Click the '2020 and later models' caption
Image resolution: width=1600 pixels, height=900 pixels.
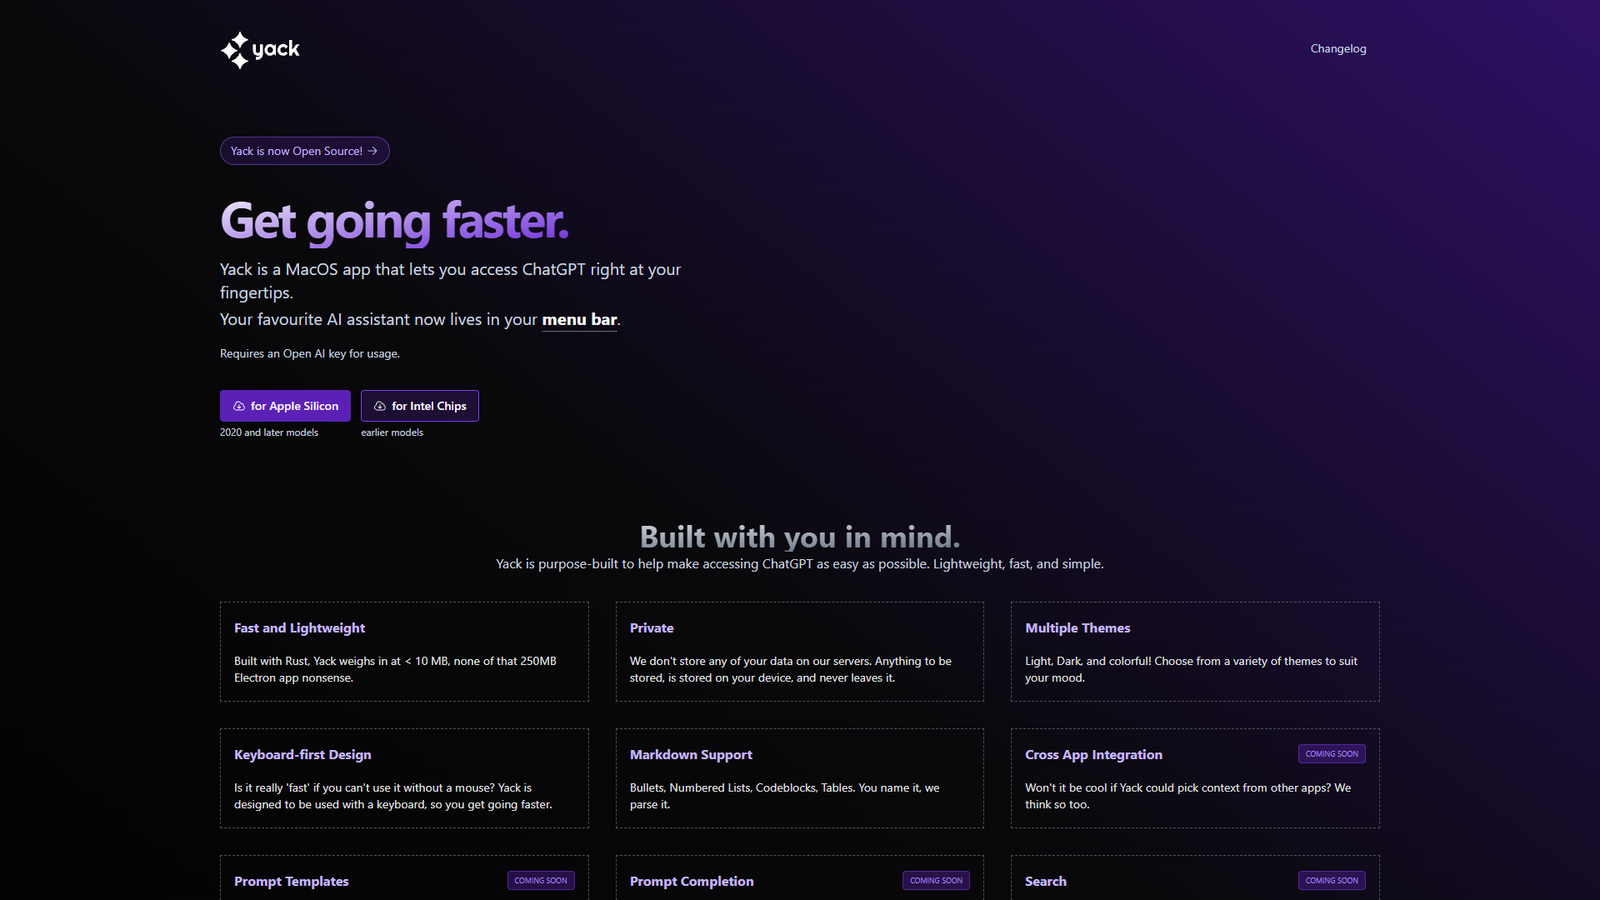[269, 433]
